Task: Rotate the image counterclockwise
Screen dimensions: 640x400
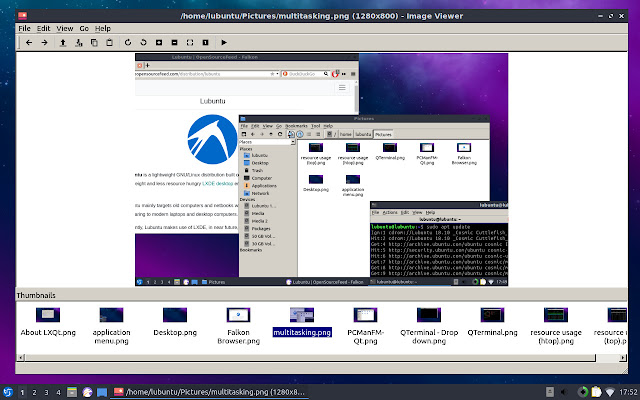Action: click(x=143, y=42)
